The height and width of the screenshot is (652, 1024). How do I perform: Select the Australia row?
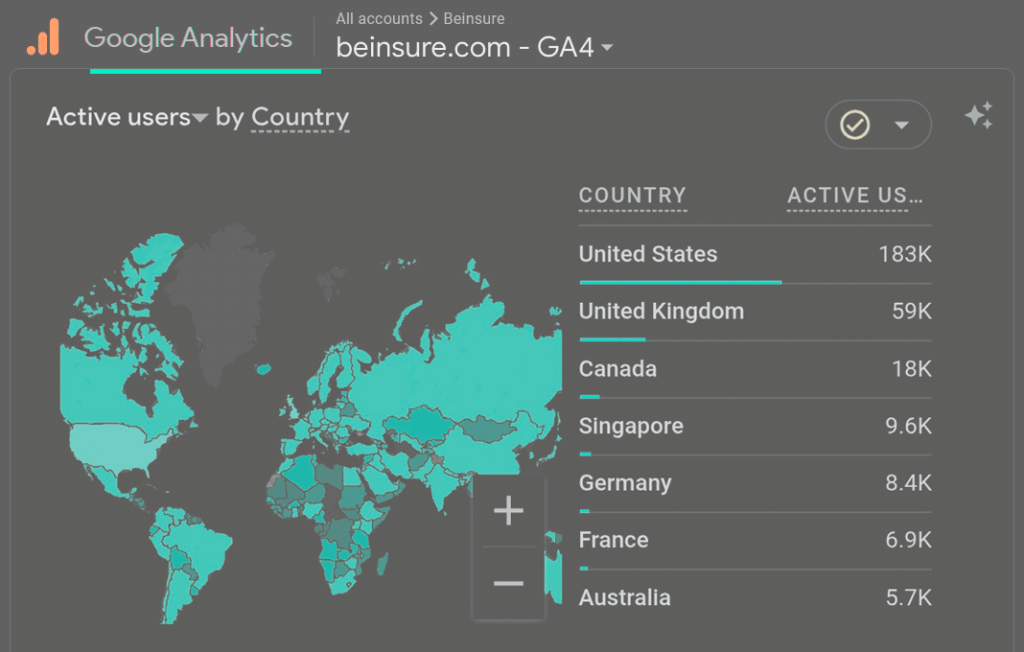coord(755,597)
